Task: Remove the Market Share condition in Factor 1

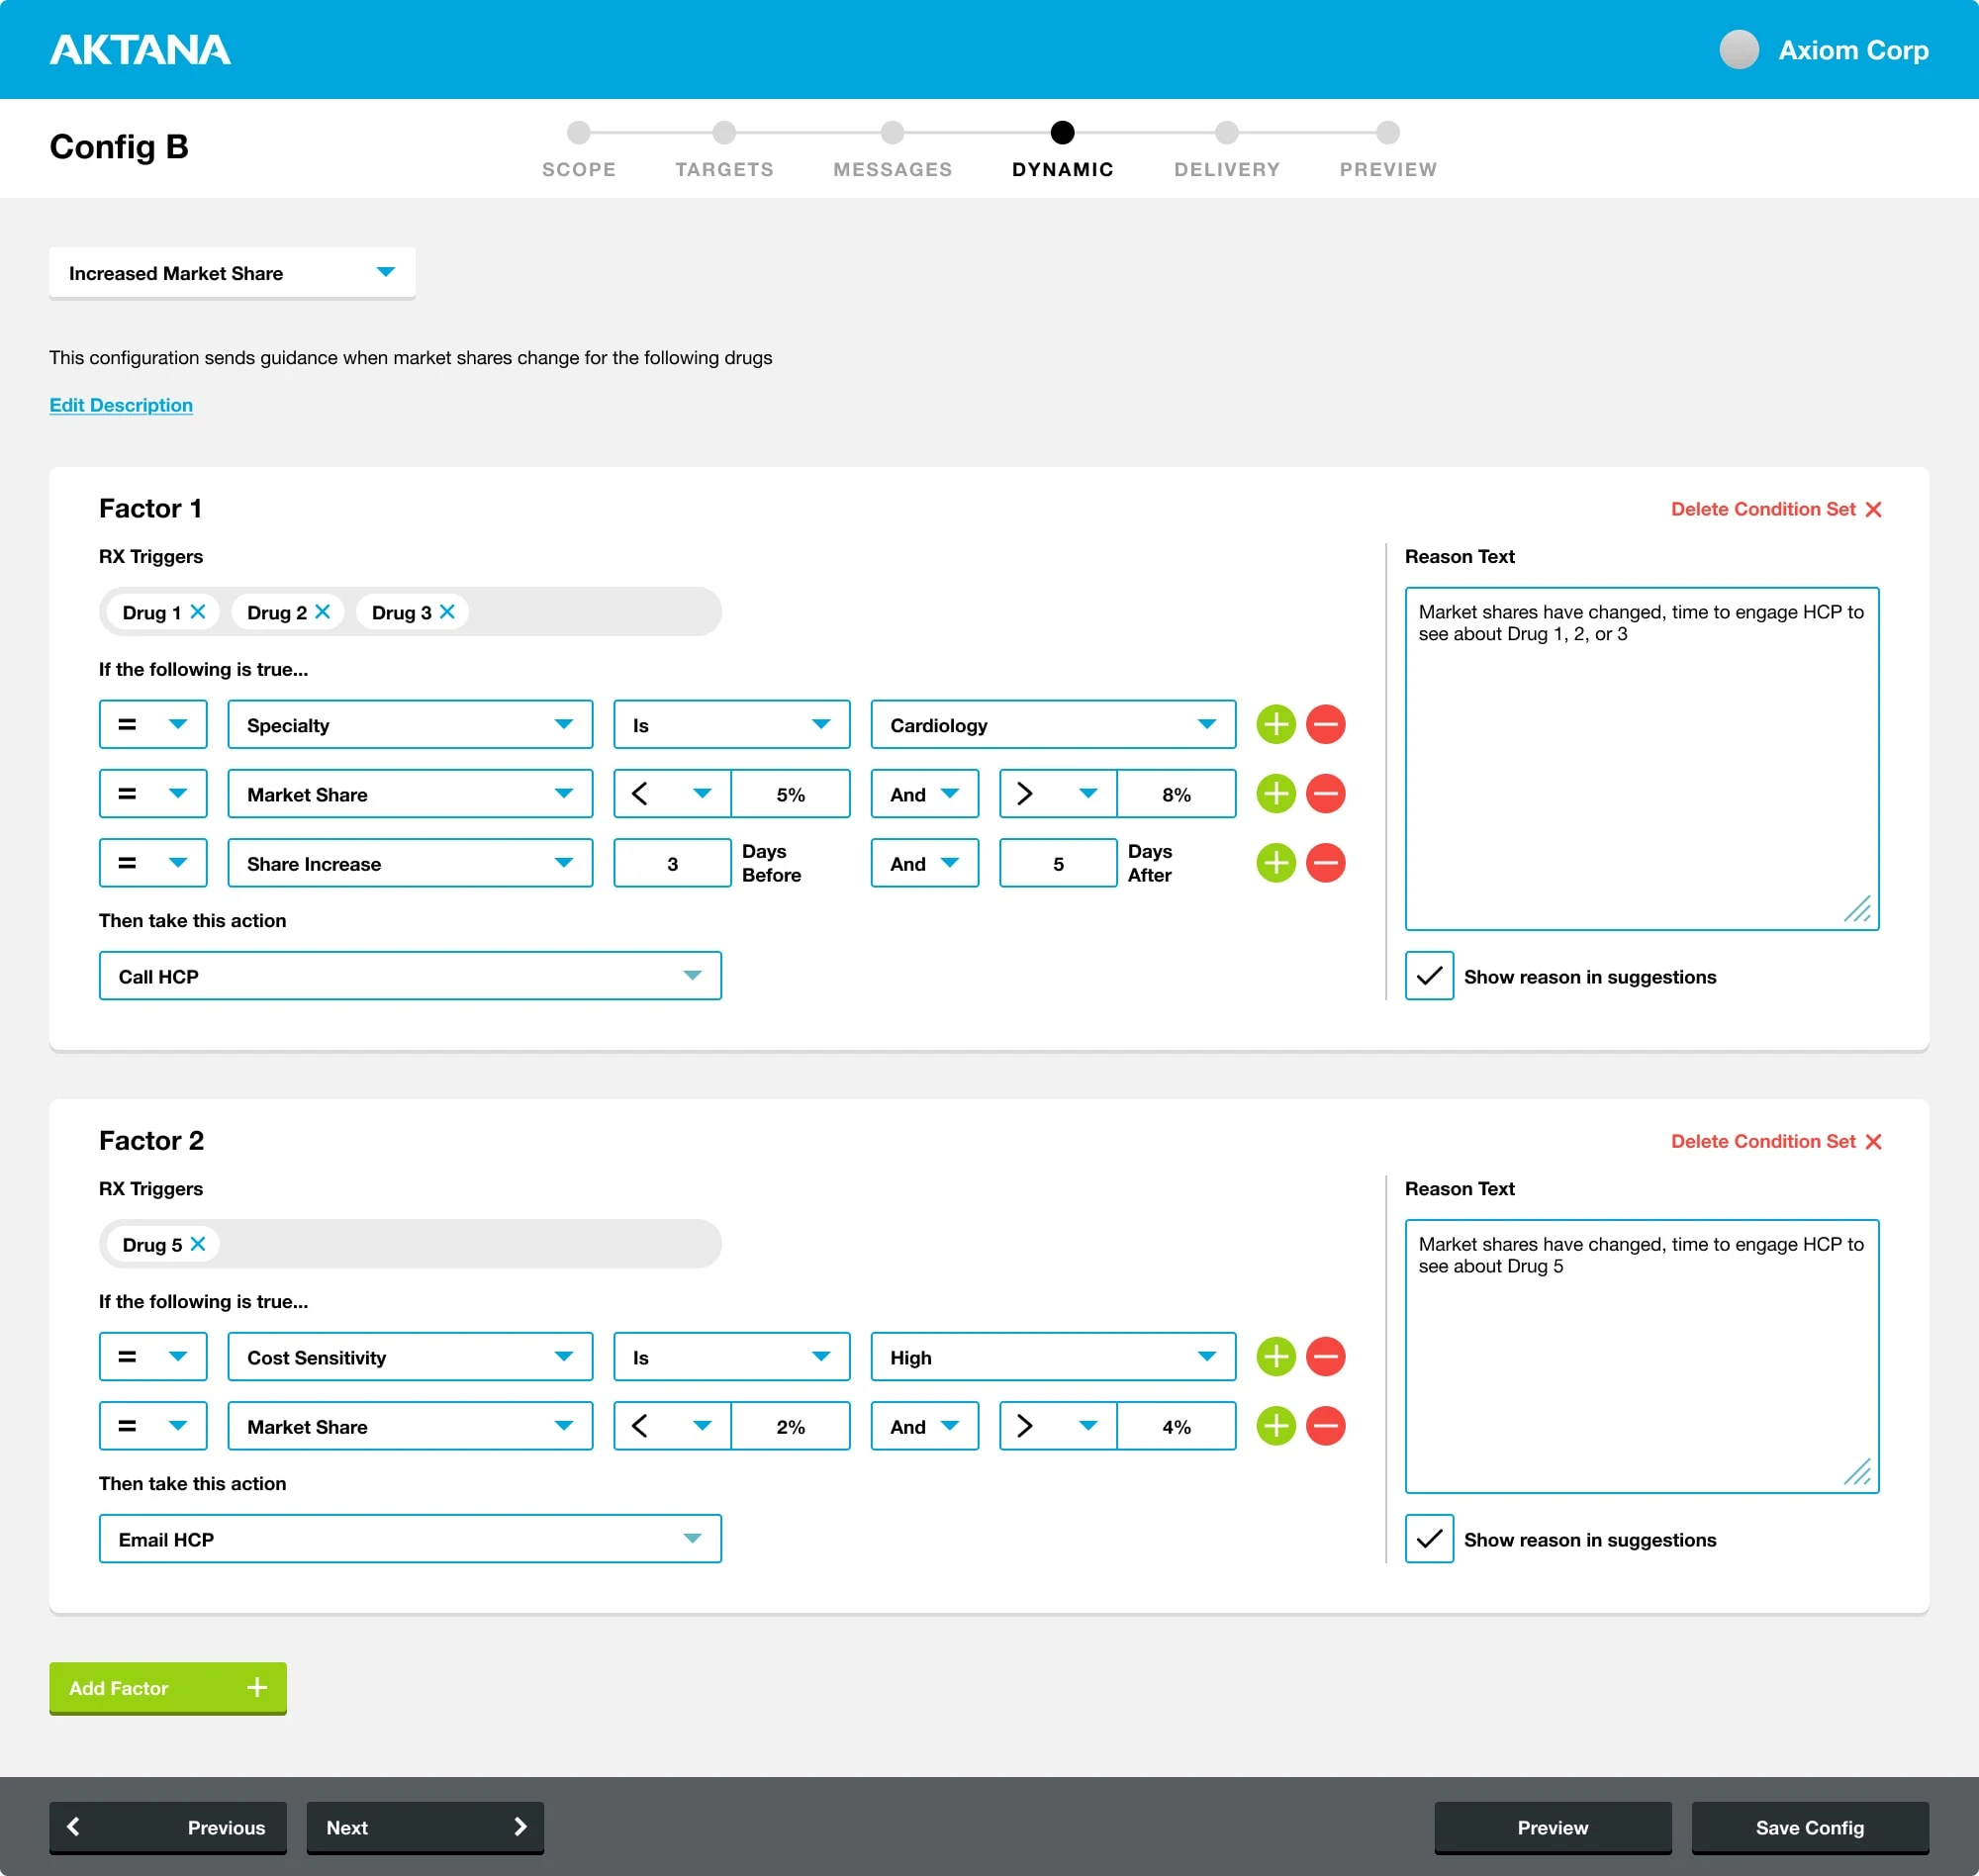Action: tap(1326, 793)
